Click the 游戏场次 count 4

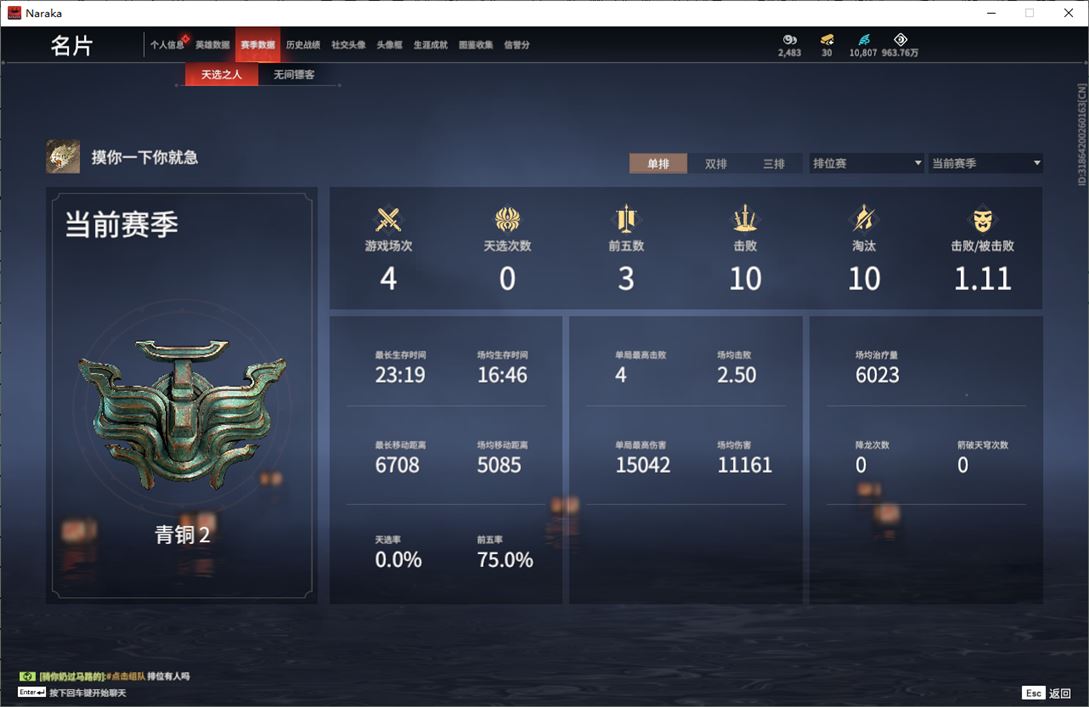(x=388, y=278)
